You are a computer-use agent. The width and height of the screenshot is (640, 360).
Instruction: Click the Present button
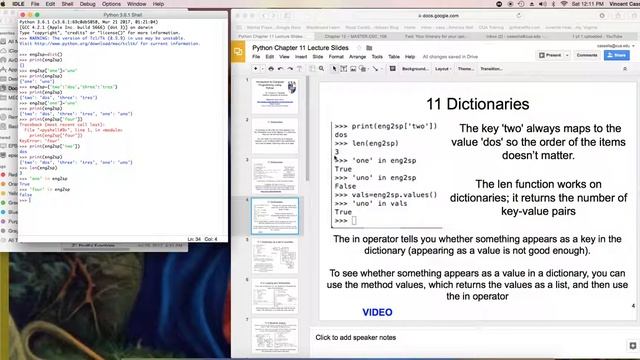[x=550, y=55]
